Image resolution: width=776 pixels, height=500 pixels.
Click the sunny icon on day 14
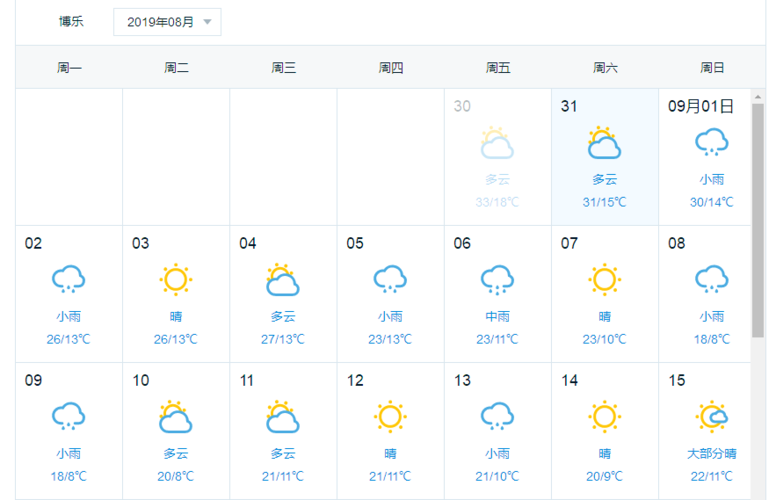click(604, 416)
